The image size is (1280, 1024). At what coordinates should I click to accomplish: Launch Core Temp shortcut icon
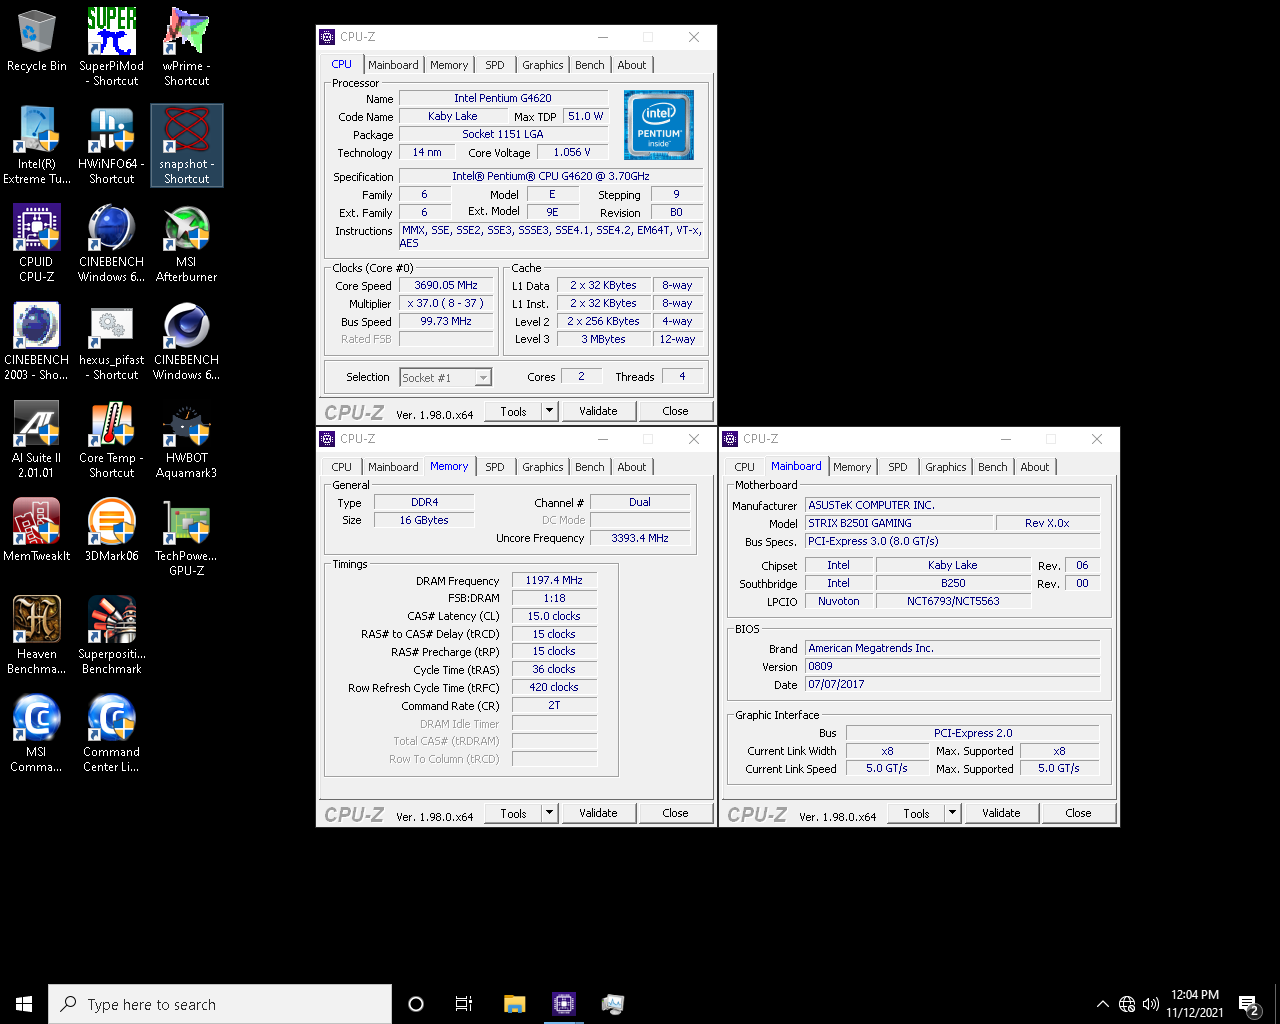[111, 439]
